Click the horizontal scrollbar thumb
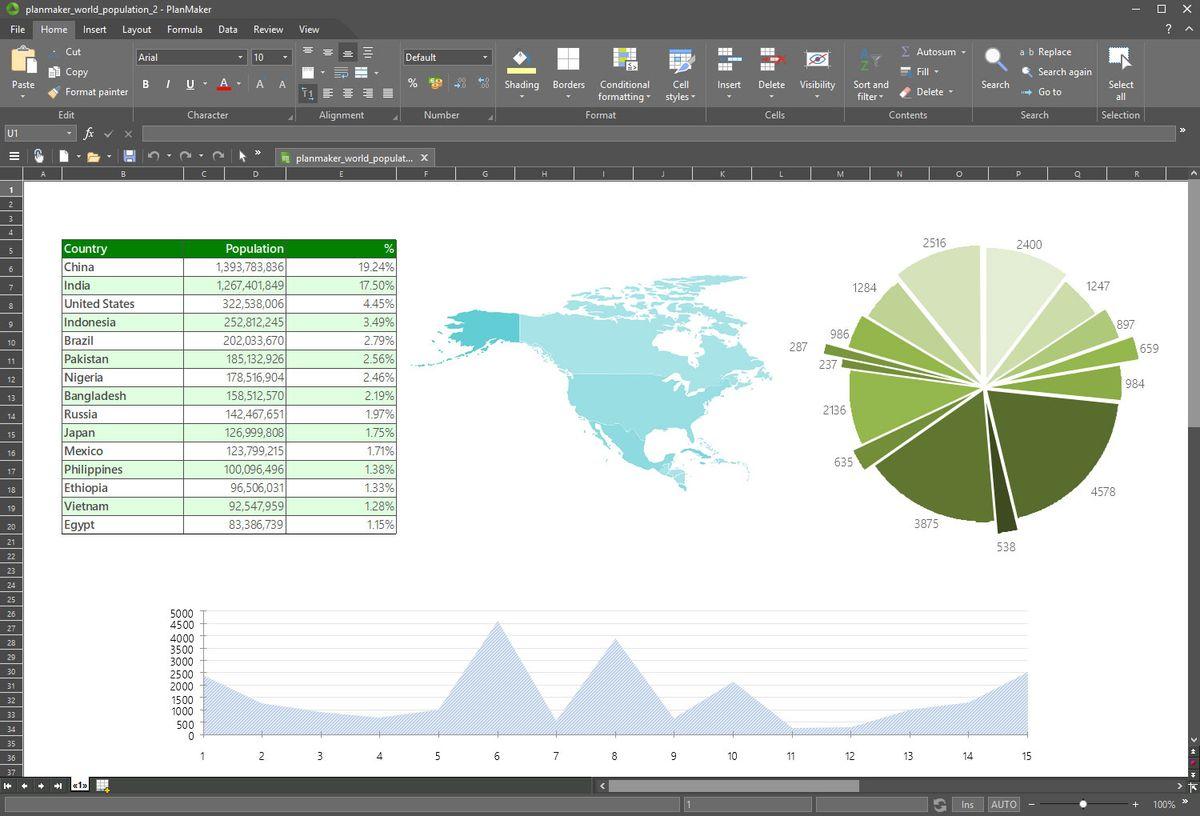Viewport: 1200px width, 816px height. coord(733,786)
